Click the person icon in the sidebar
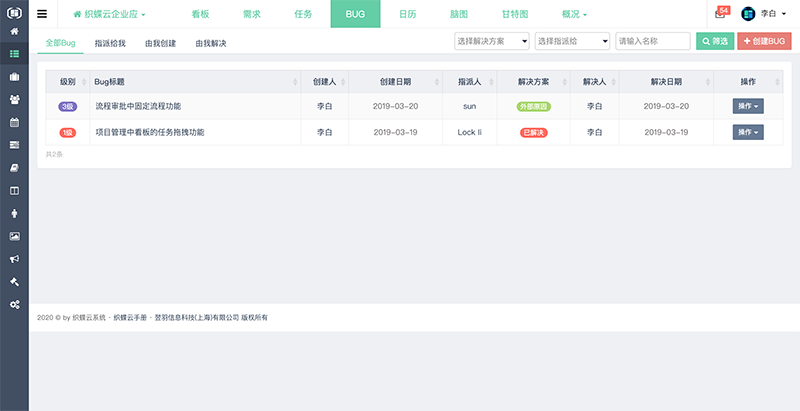The image size is (800, 411). point(14,213)
